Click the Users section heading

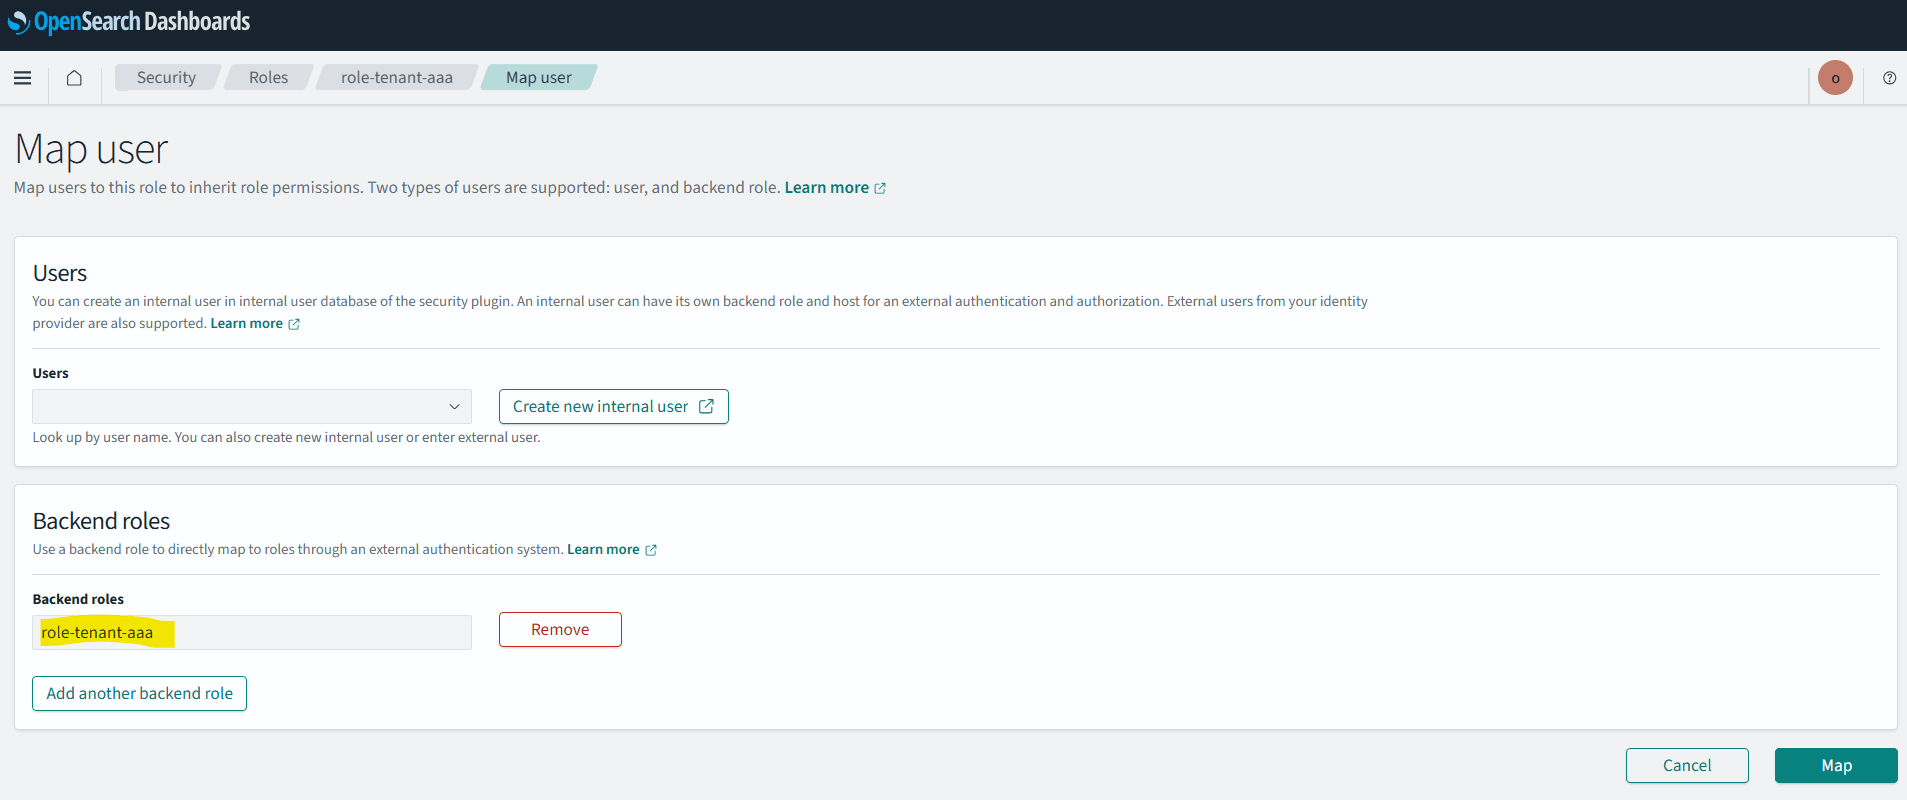coord(60,273)
